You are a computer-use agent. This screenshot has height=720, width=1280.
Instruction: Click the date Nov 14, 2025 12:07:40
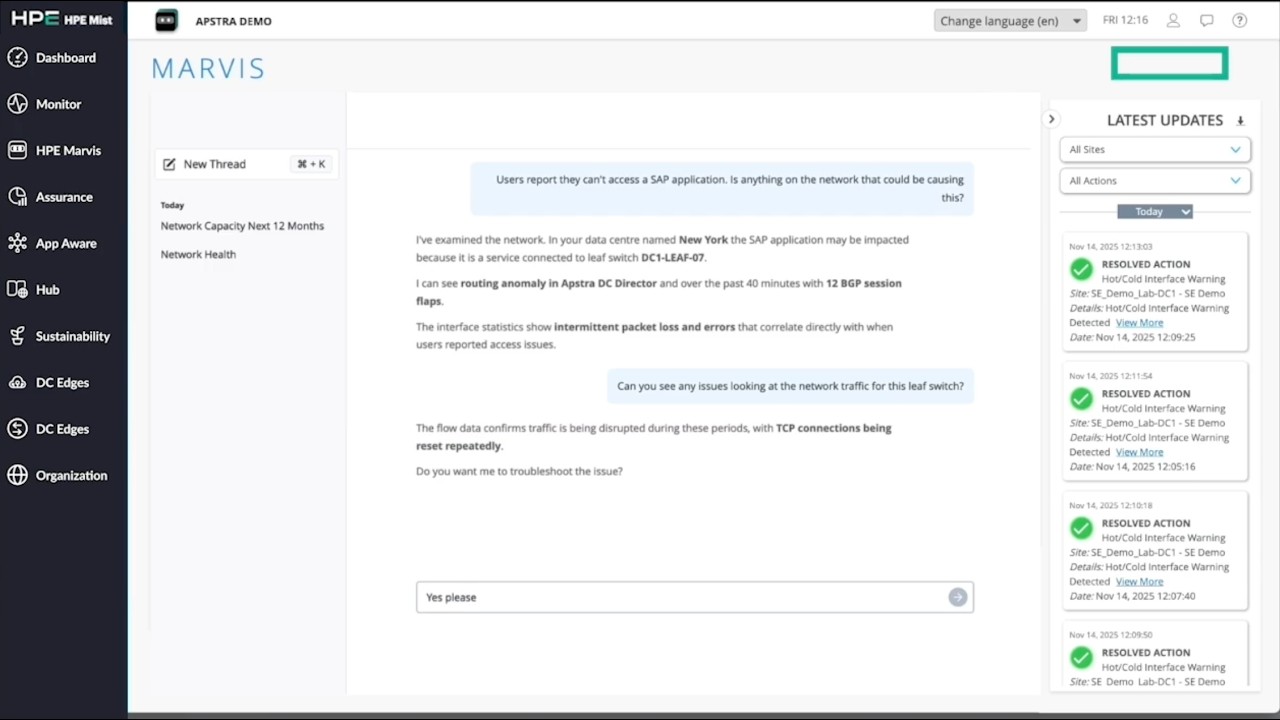(x=1145, y=596)
